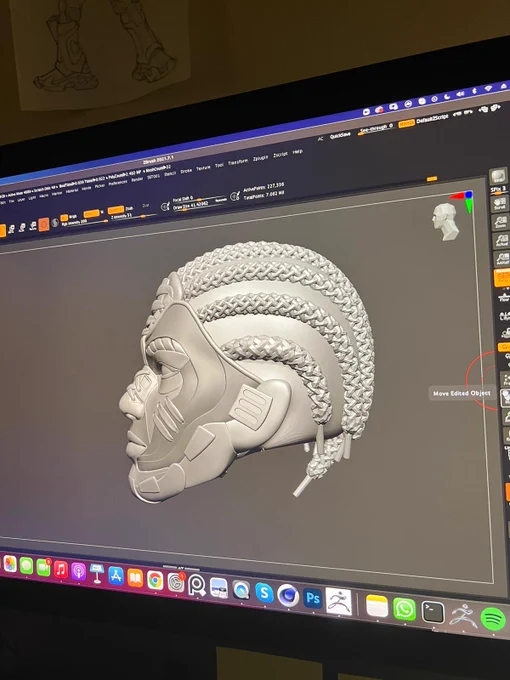Toggle the L.Sym local symmetry button
The height and width of the screenshot is (680, 510).
tap(505, 316)
